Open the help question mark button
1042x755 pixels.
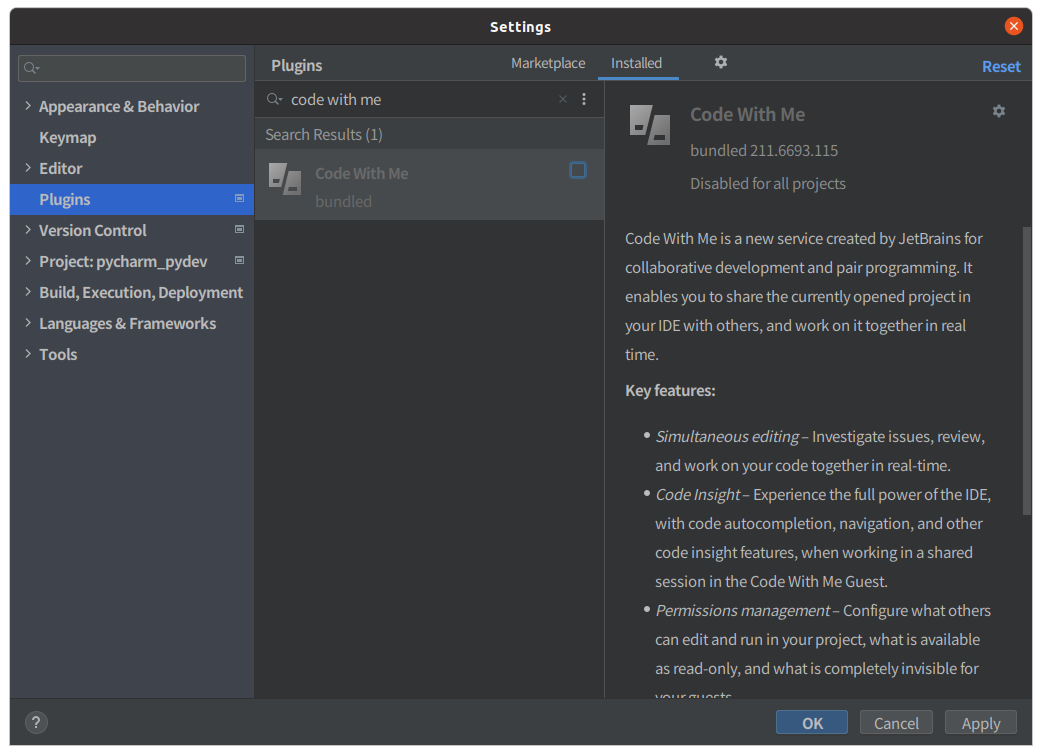tap(36, 722)
